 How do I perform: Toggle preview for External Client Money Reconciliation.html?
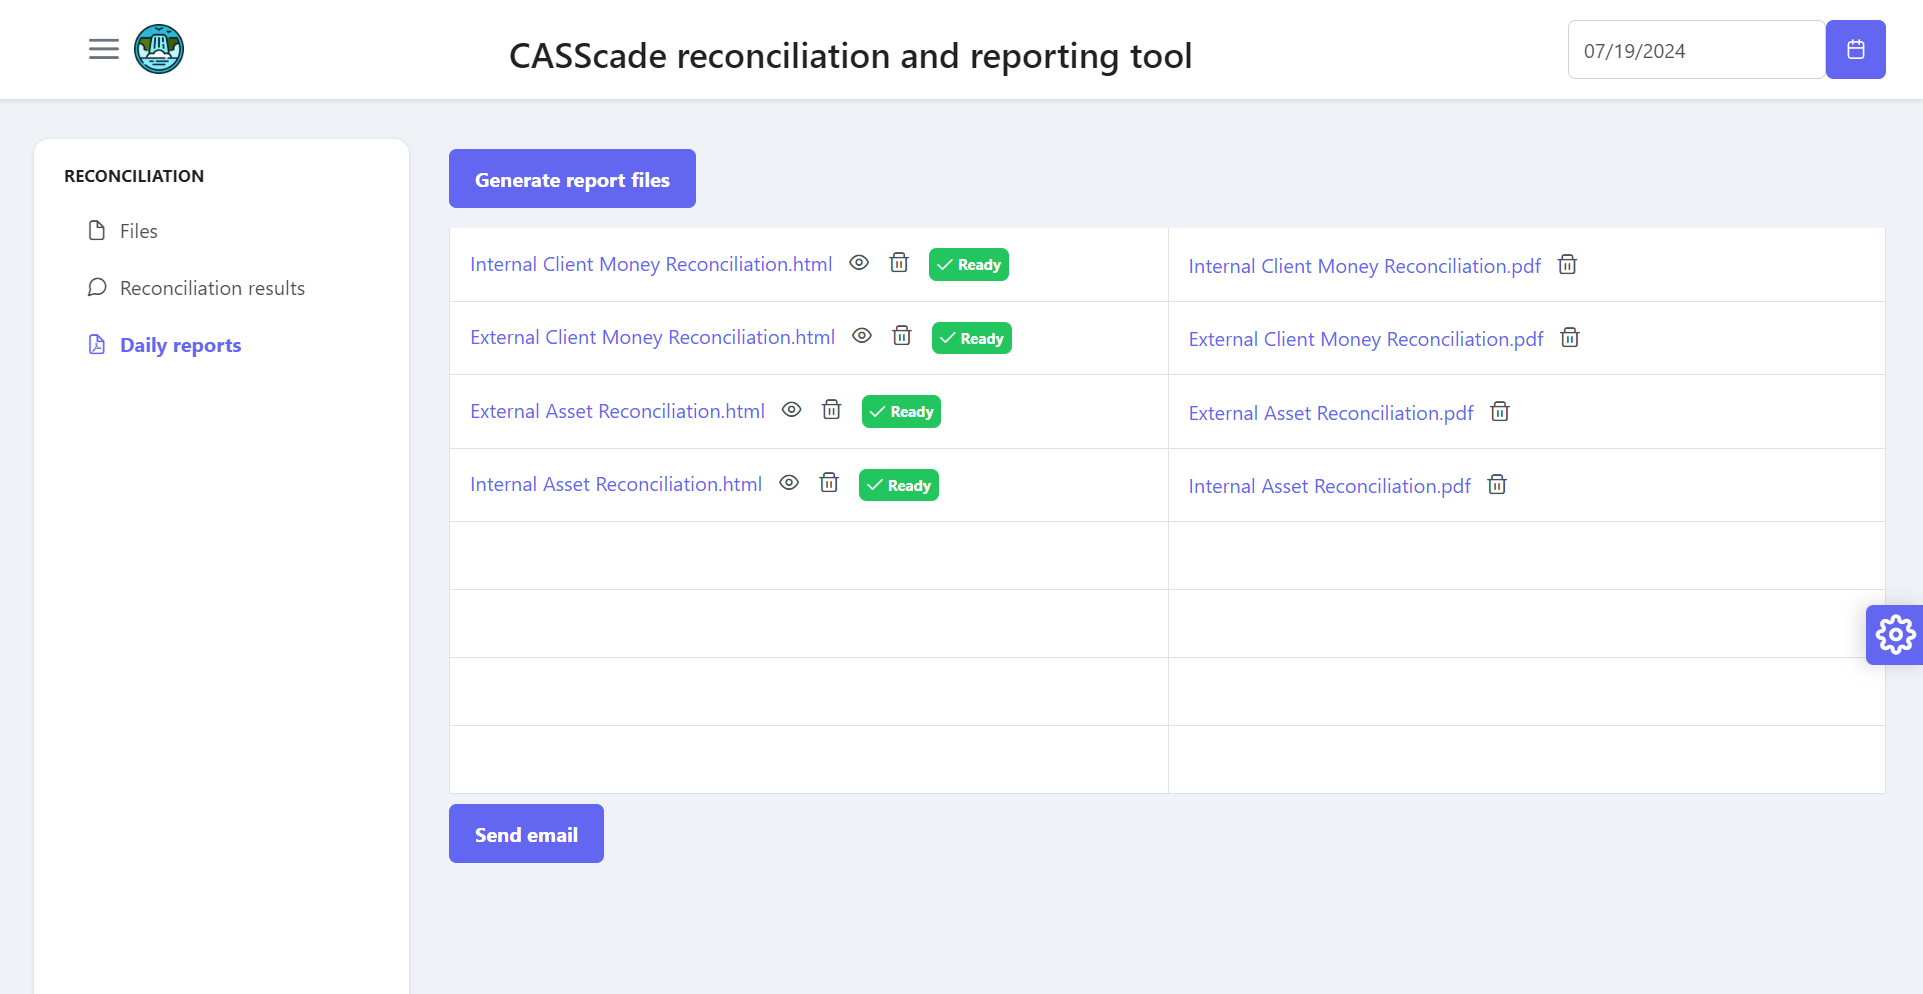point(862,336)
